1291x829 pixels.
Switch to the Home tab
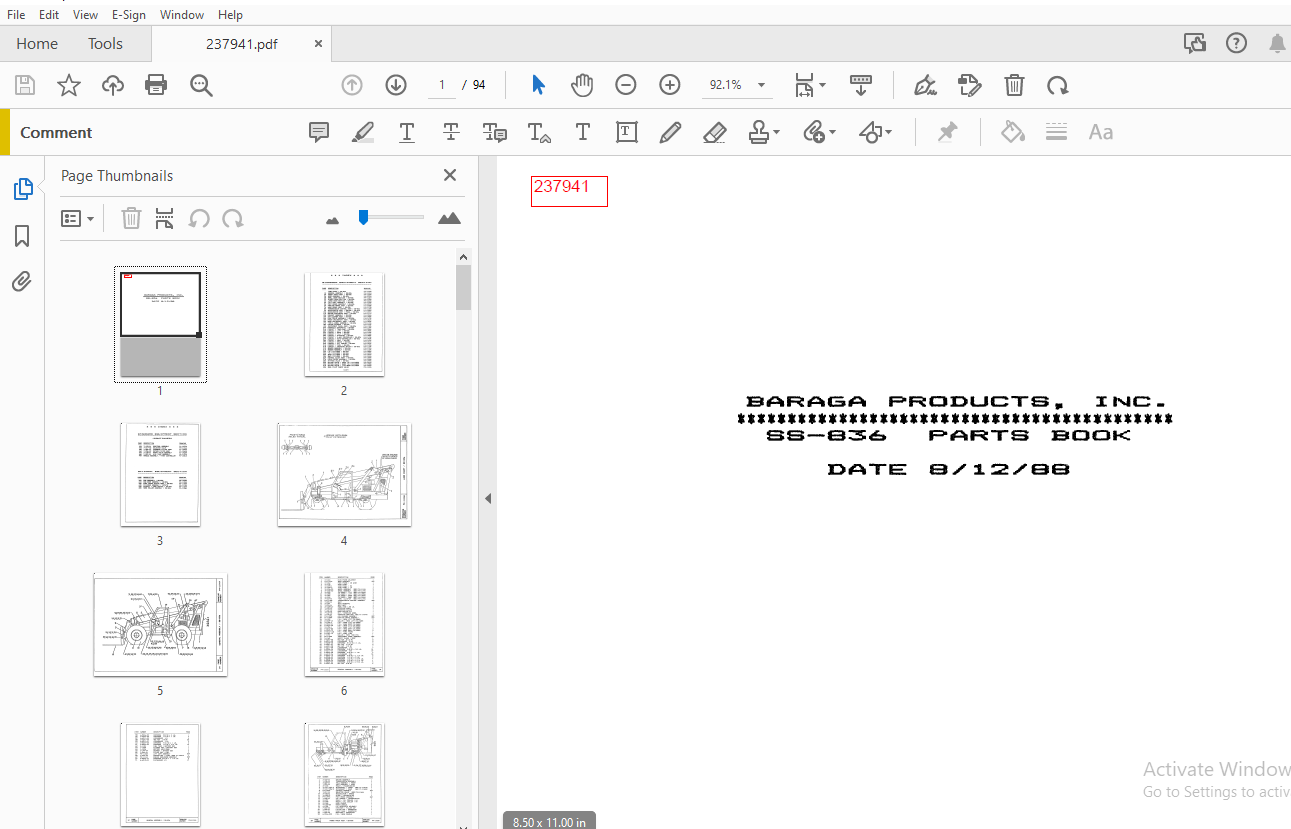[37, 44]
